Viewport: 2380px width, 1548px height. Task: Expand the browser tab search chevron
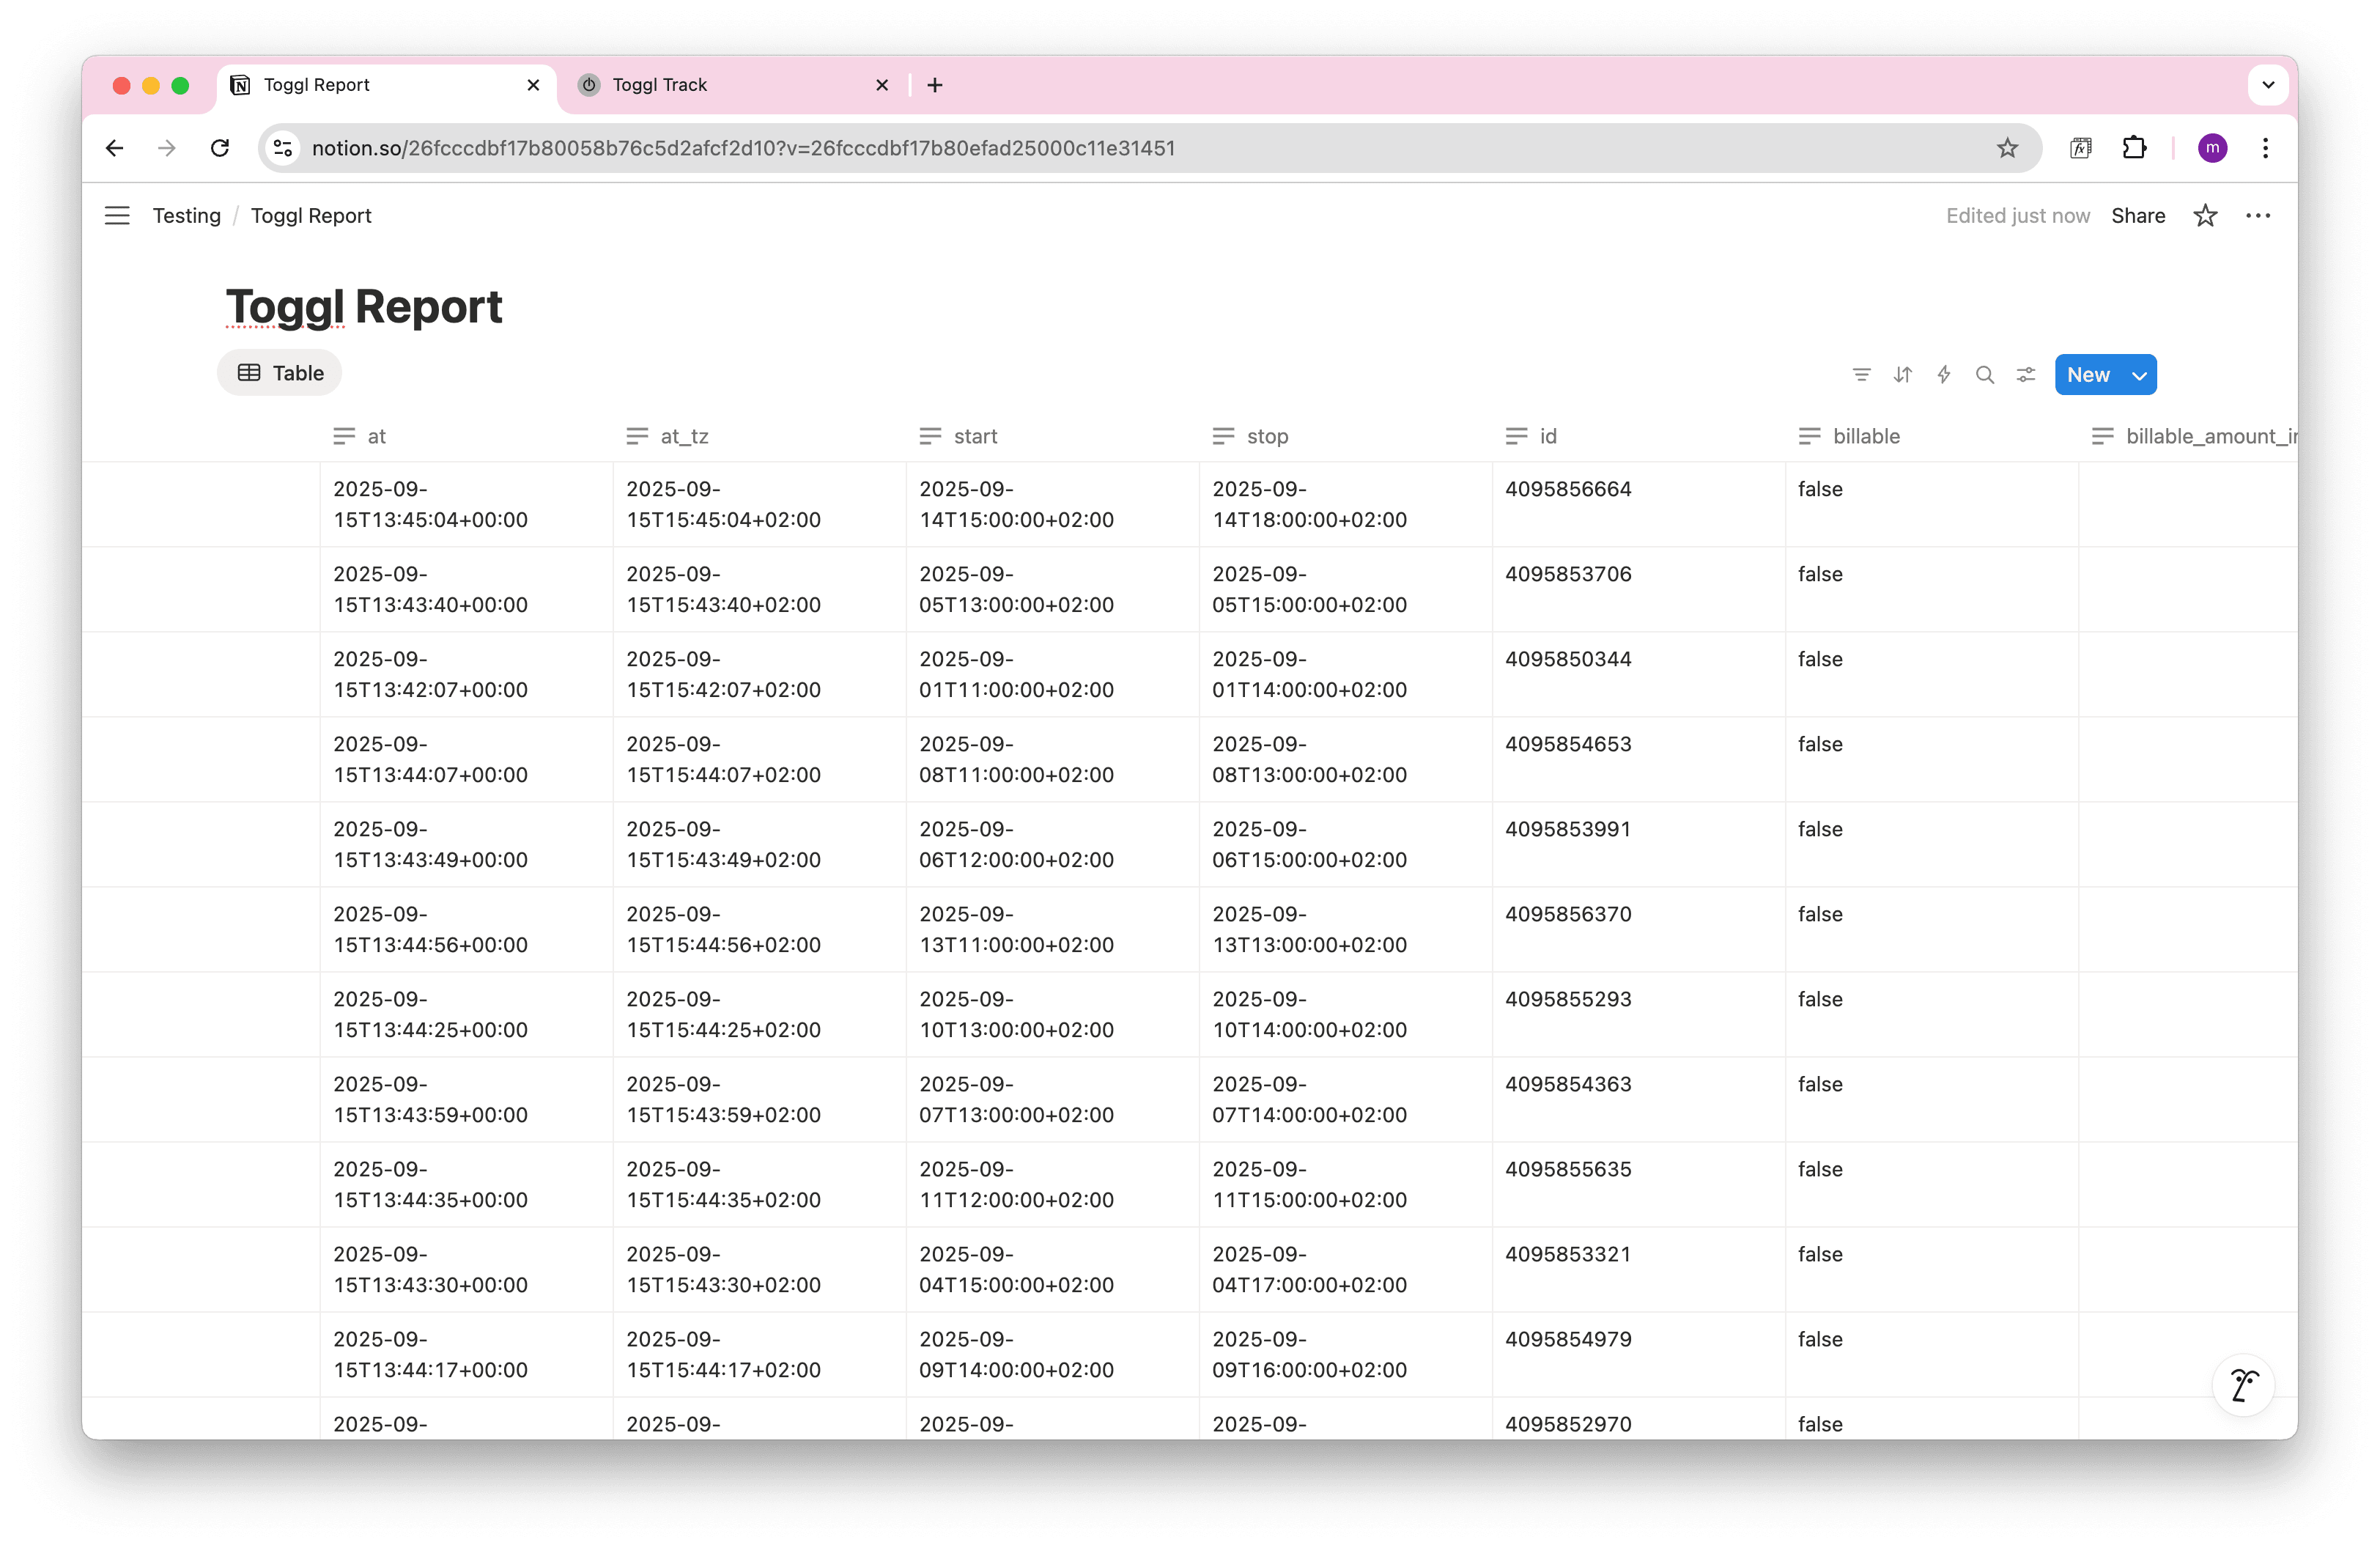click(2268, 85)
